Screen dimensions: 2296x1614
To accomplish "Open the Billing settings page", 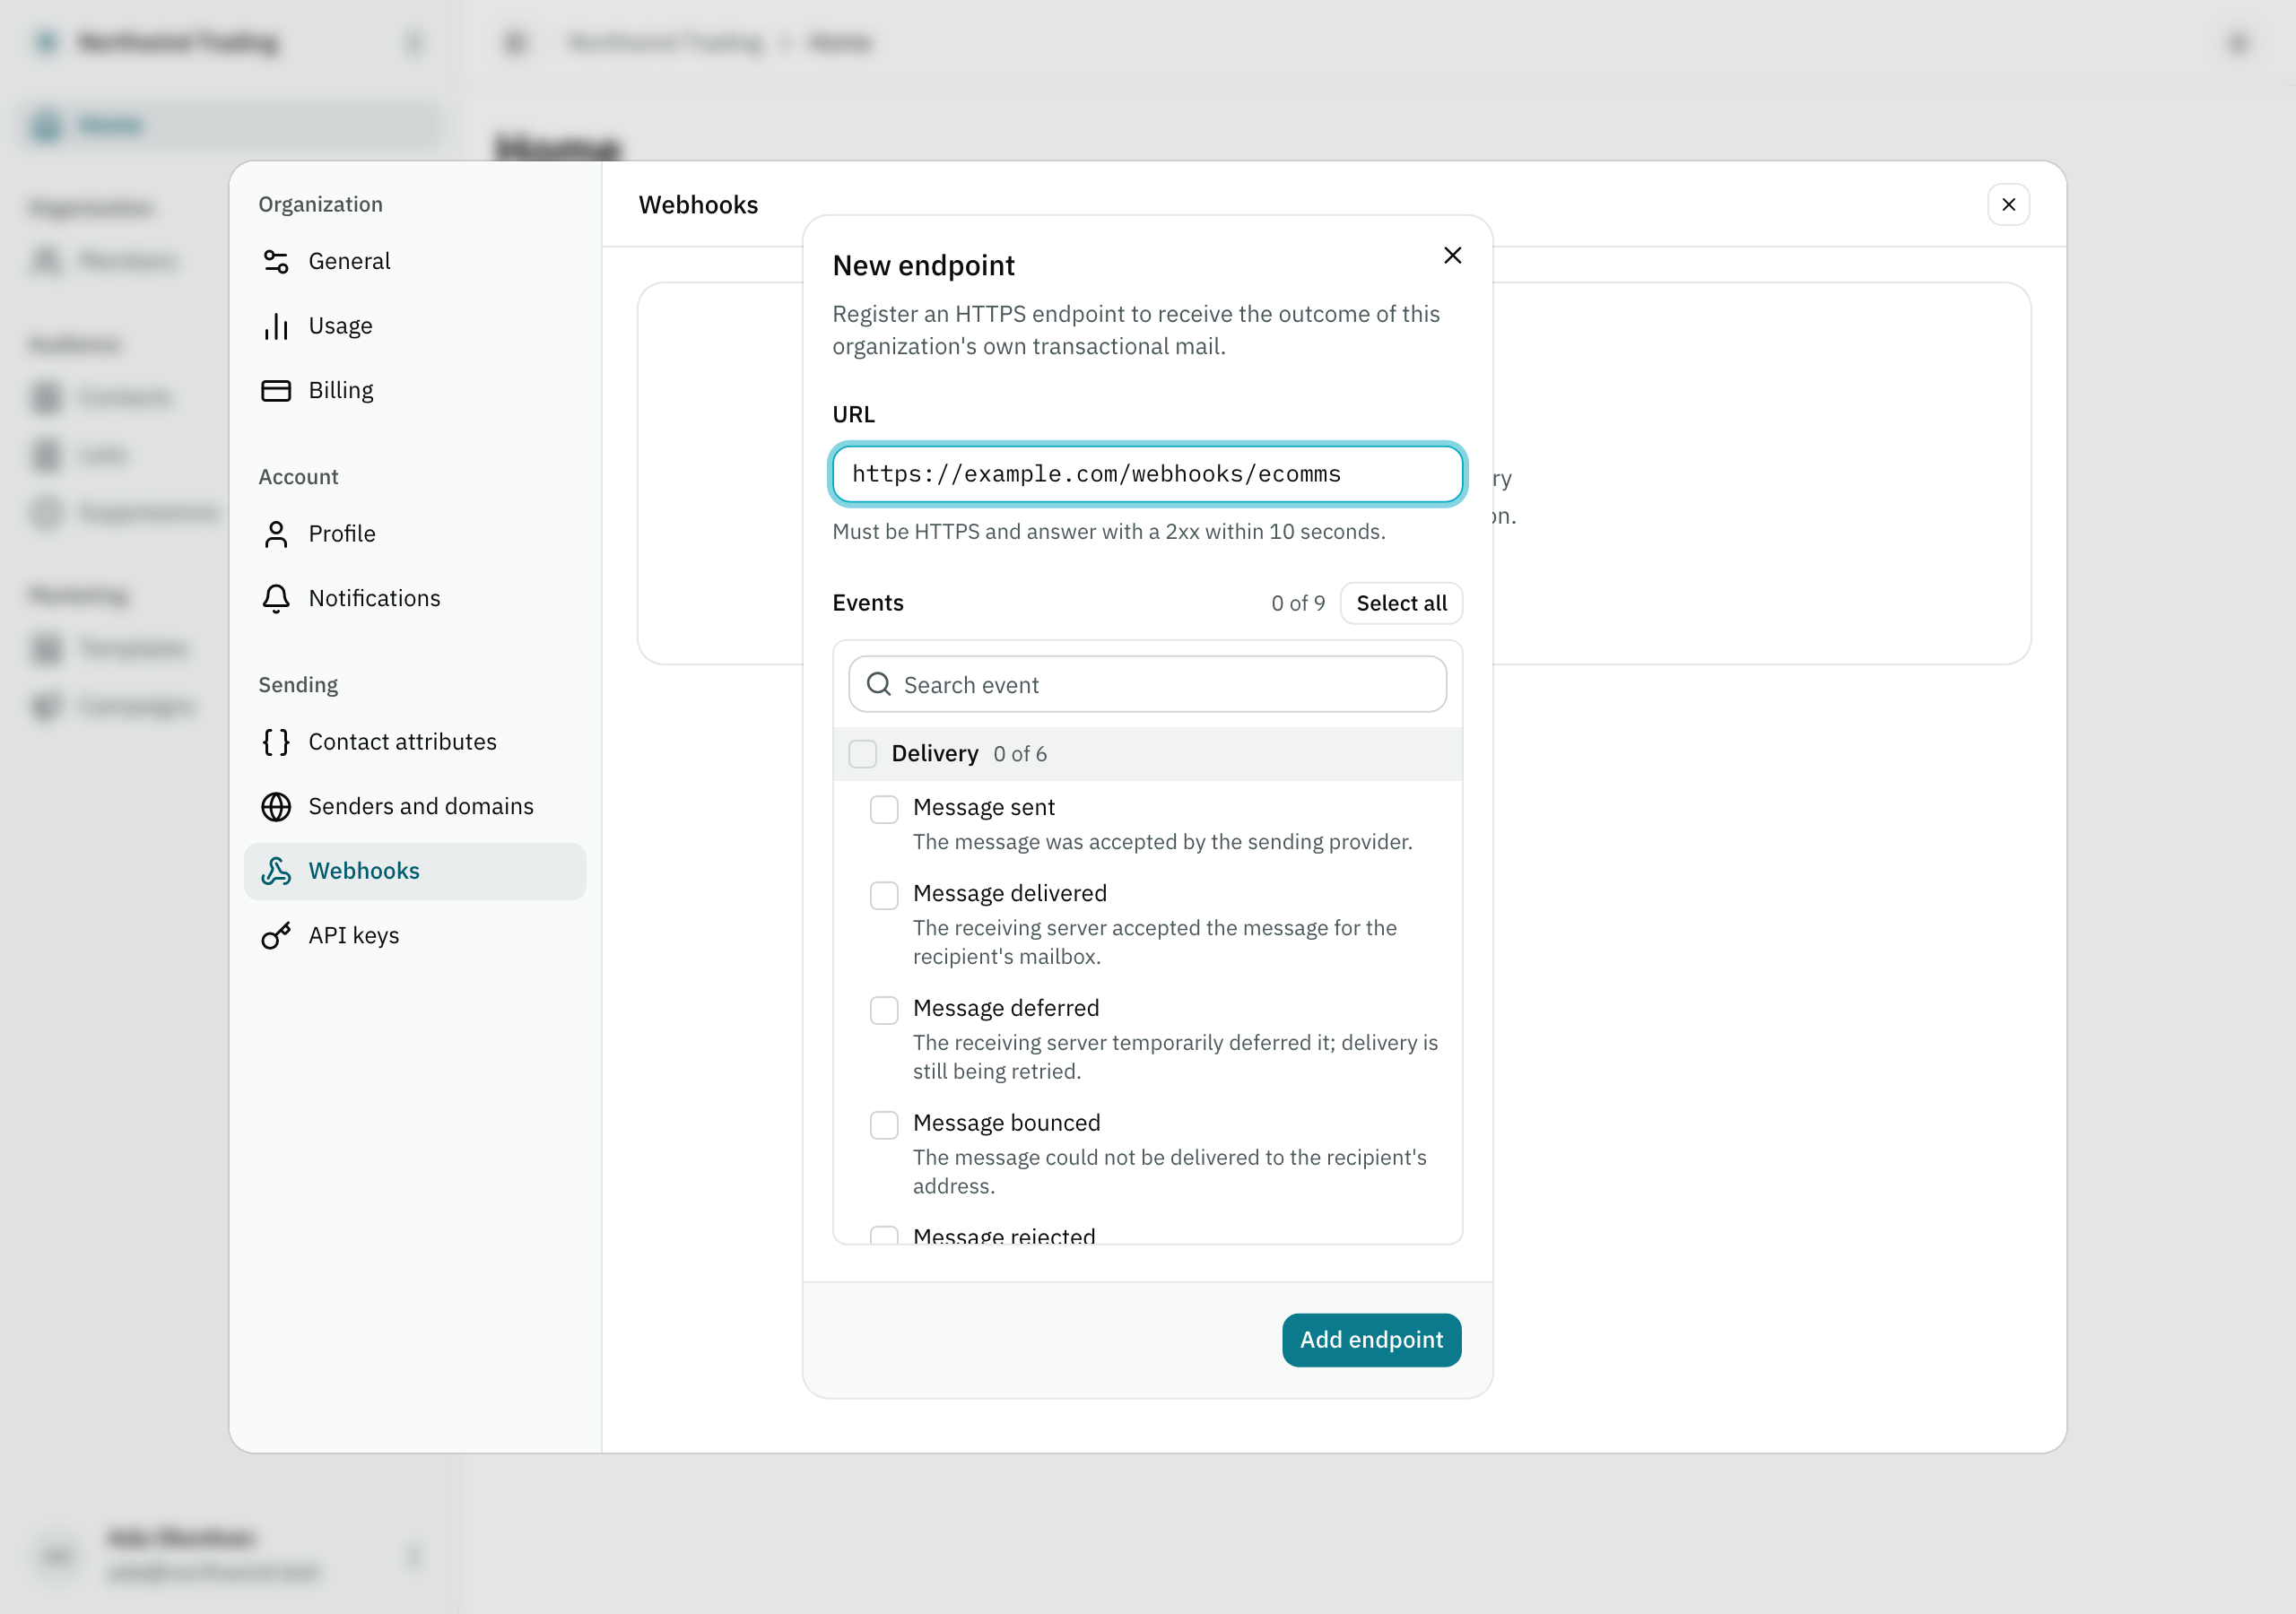I will [414, 390].
